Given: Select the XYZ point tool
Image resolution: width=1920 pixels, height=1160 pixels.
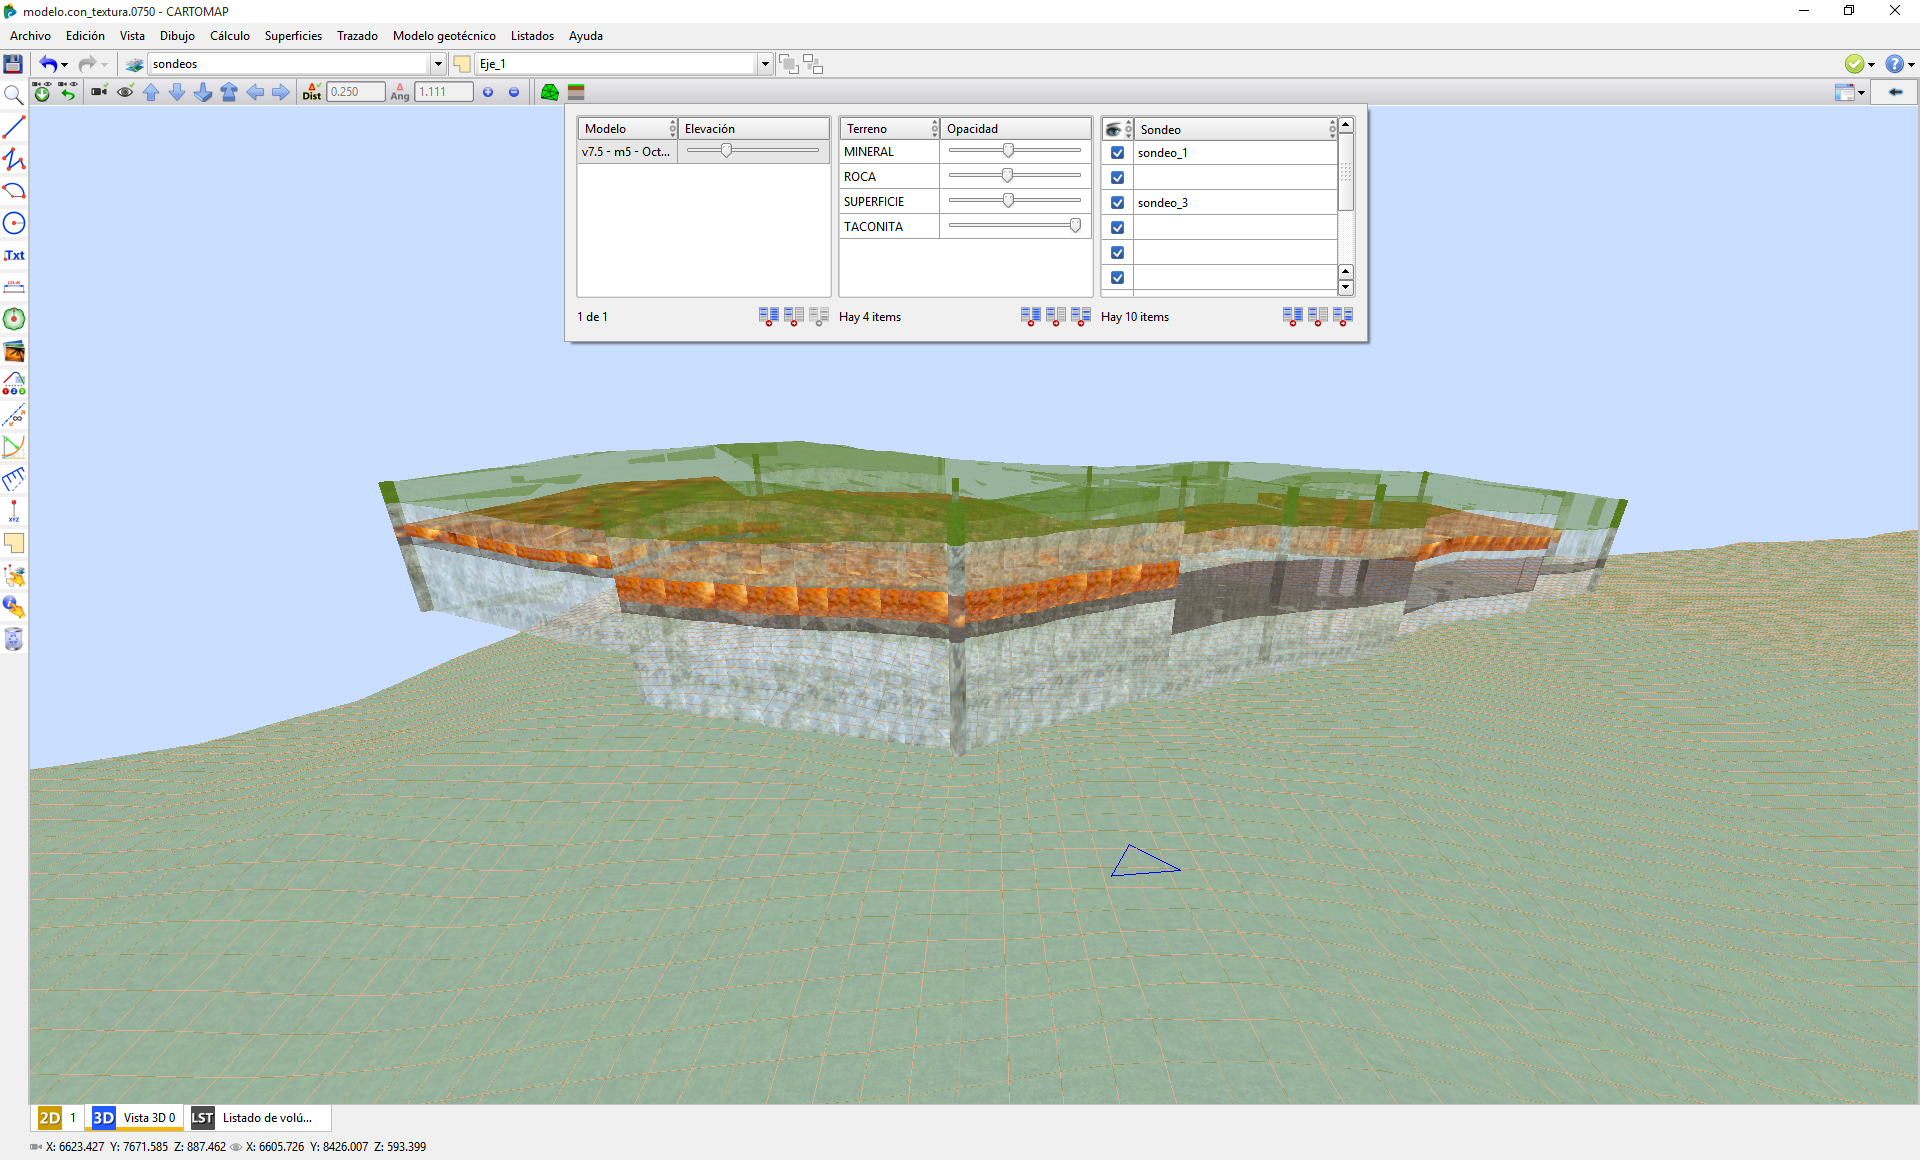Looking at the screenshot, I should tap(14, 511).
